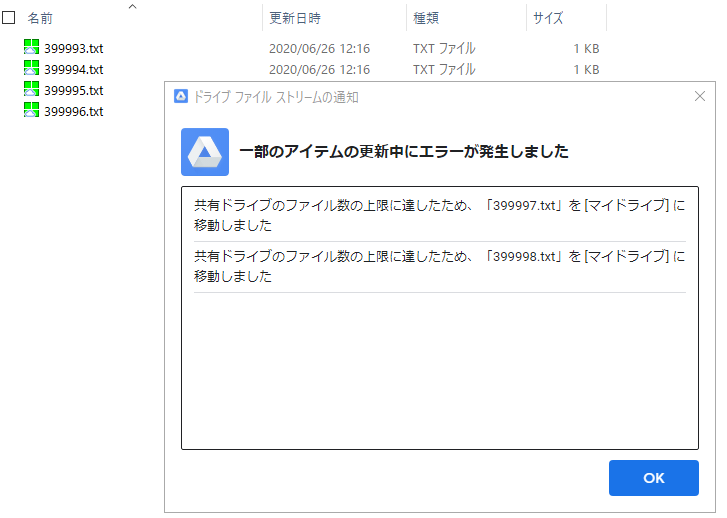Viewport: 727px width, 518px height.
Task: Select the 399997.txt error message entry
Action: point(440,215)
